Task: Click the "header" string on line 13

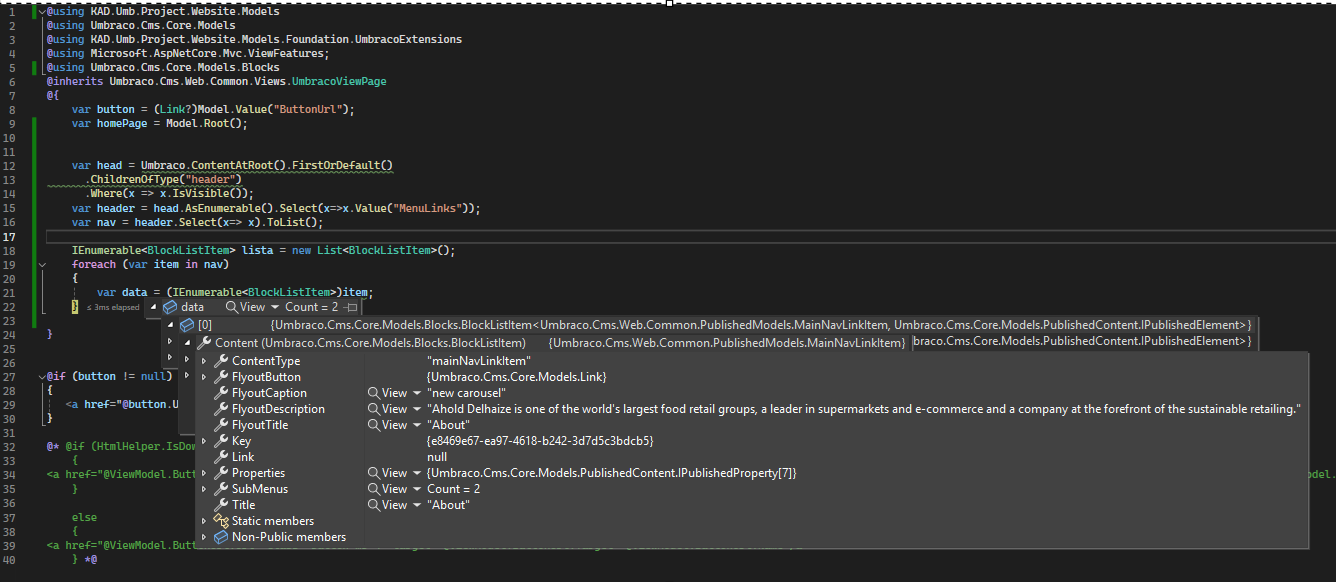Action: point(210,179)
